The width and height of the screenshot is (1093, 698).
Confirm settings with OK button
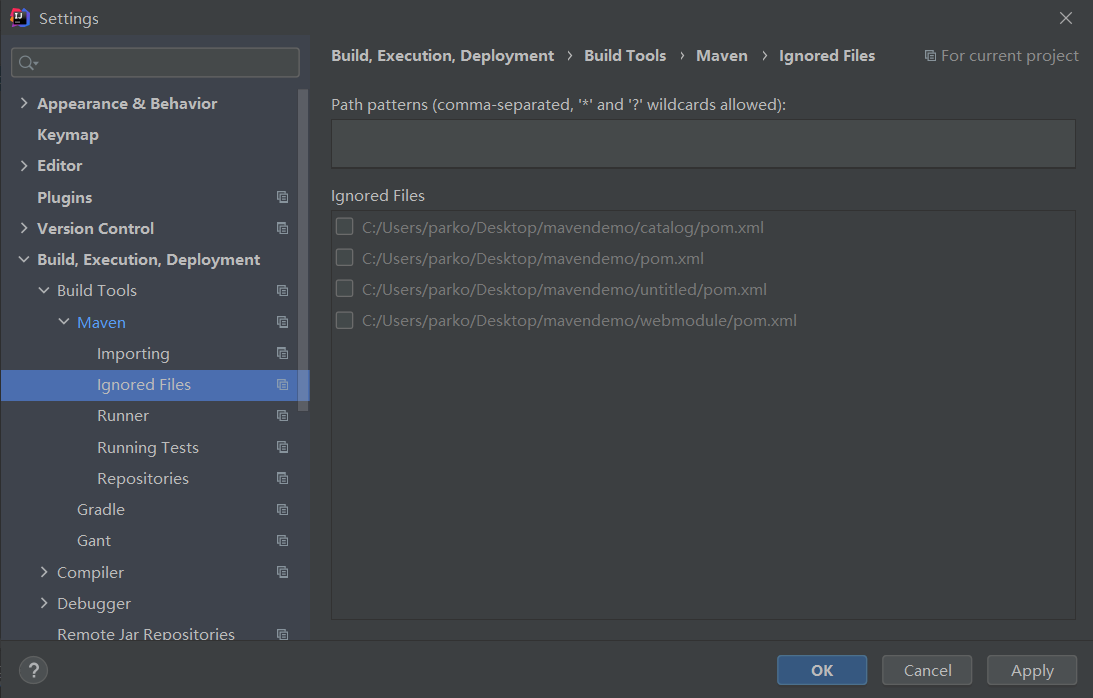coord(822,670)
